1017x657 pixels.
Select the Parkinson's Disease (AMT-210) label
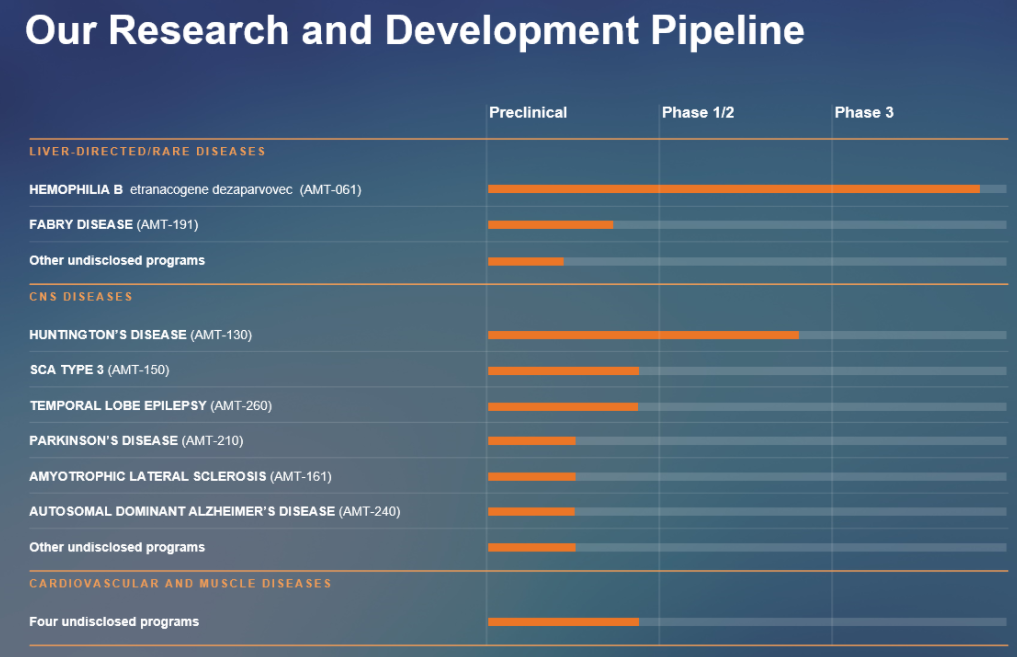[x=136, y=440]
